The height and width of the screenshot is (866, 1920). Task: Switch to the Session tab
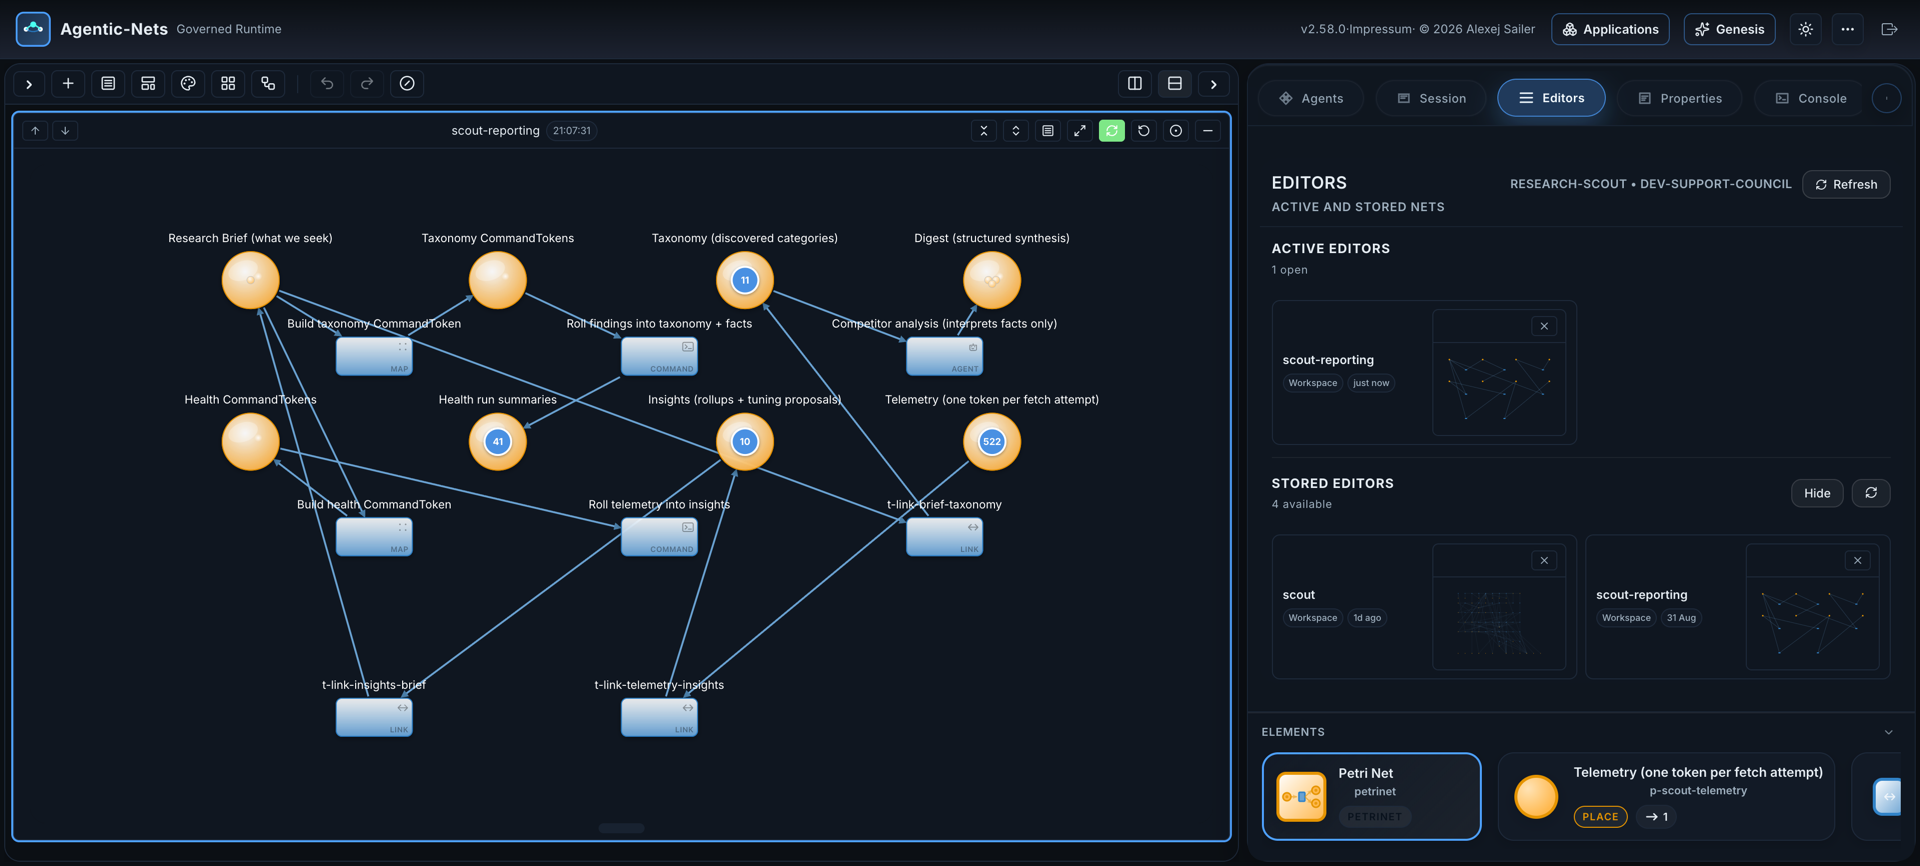[x=1431, y=98]
